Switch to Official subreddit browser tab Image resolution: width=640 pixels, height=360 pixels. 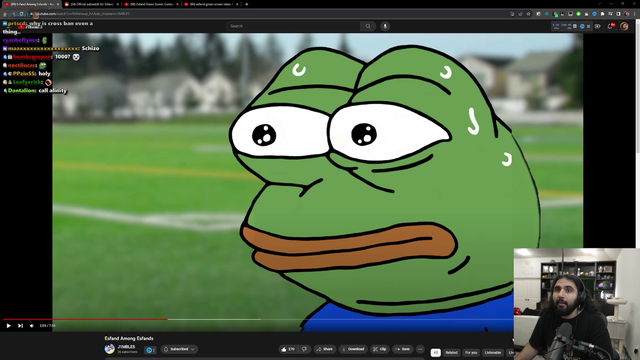tap(91, 4)
